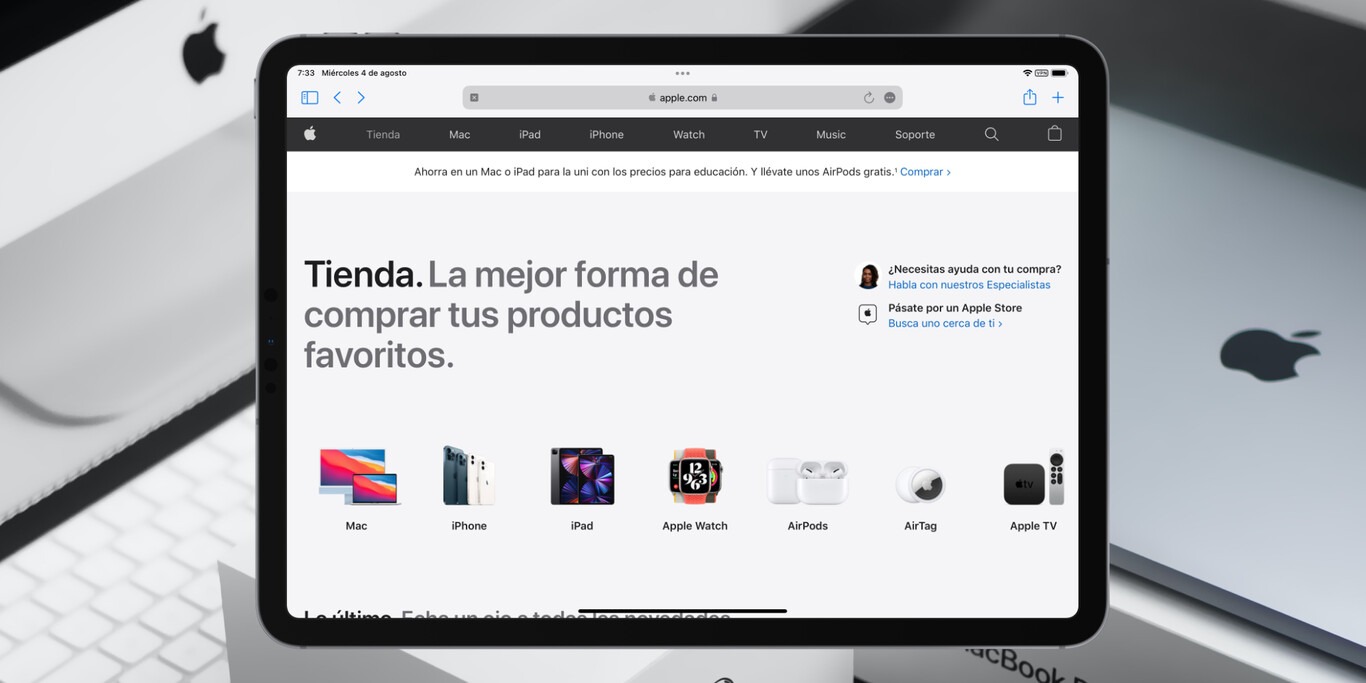Screen dimensions: 1366x683
Task: Go back to the previous page
Action: click(337, 98)
